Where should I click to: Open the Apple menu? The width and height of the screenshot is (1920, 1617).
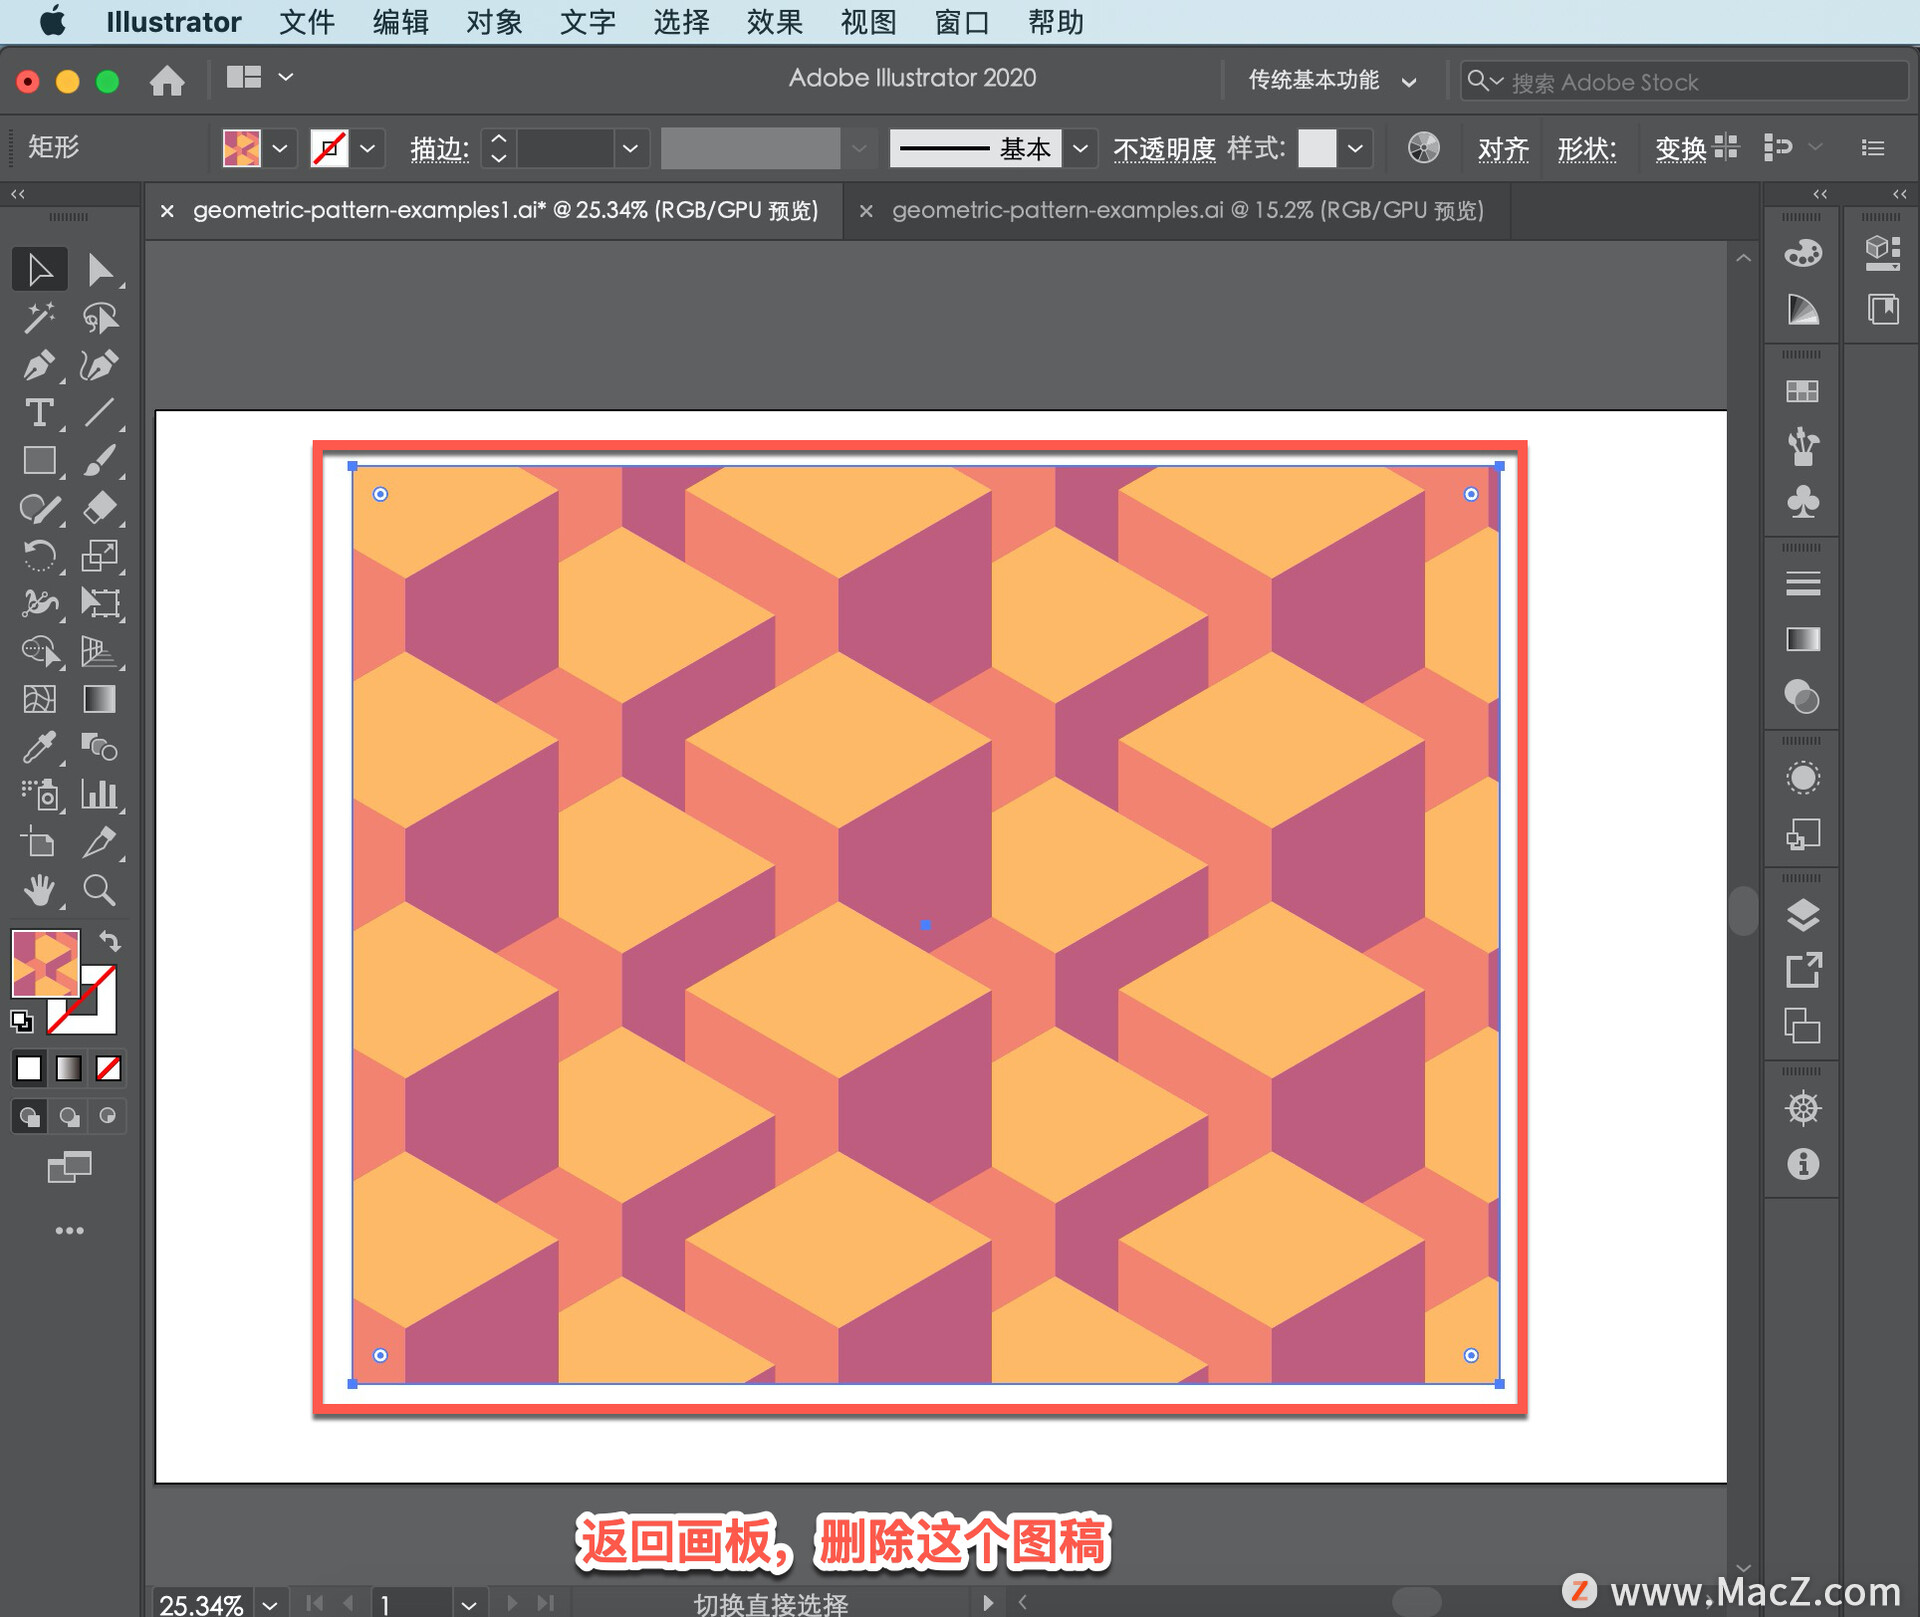(54, 21)
